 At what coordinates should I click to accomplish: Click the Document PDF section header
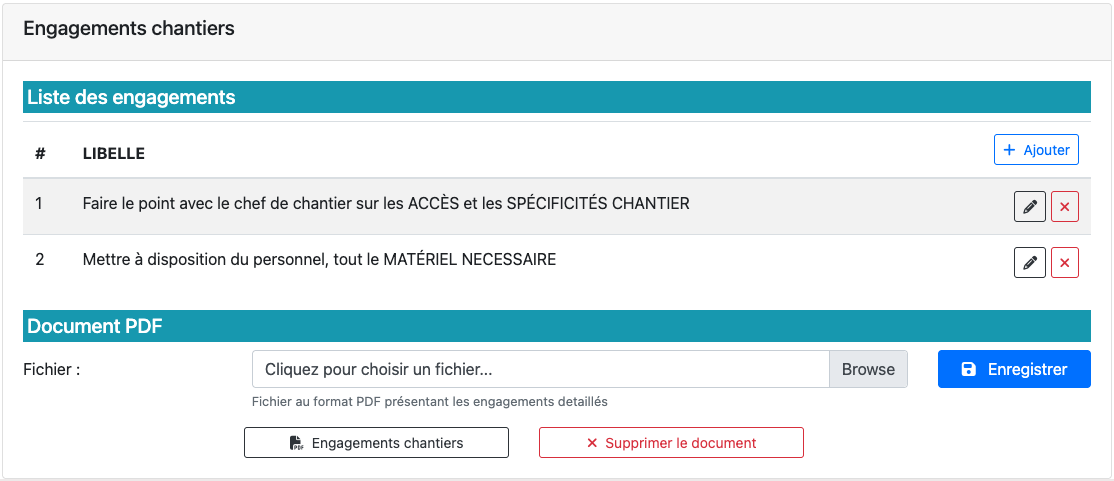click(95, 326)
